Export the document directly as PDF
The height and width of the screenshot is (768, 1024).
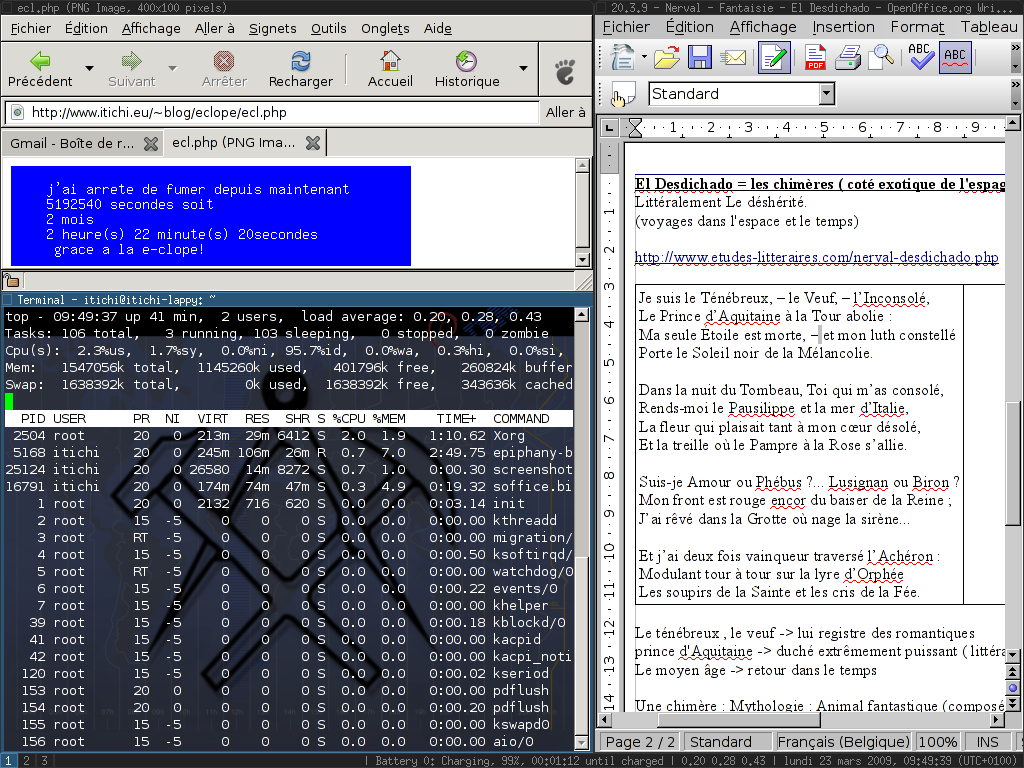[x=815, y=57]
